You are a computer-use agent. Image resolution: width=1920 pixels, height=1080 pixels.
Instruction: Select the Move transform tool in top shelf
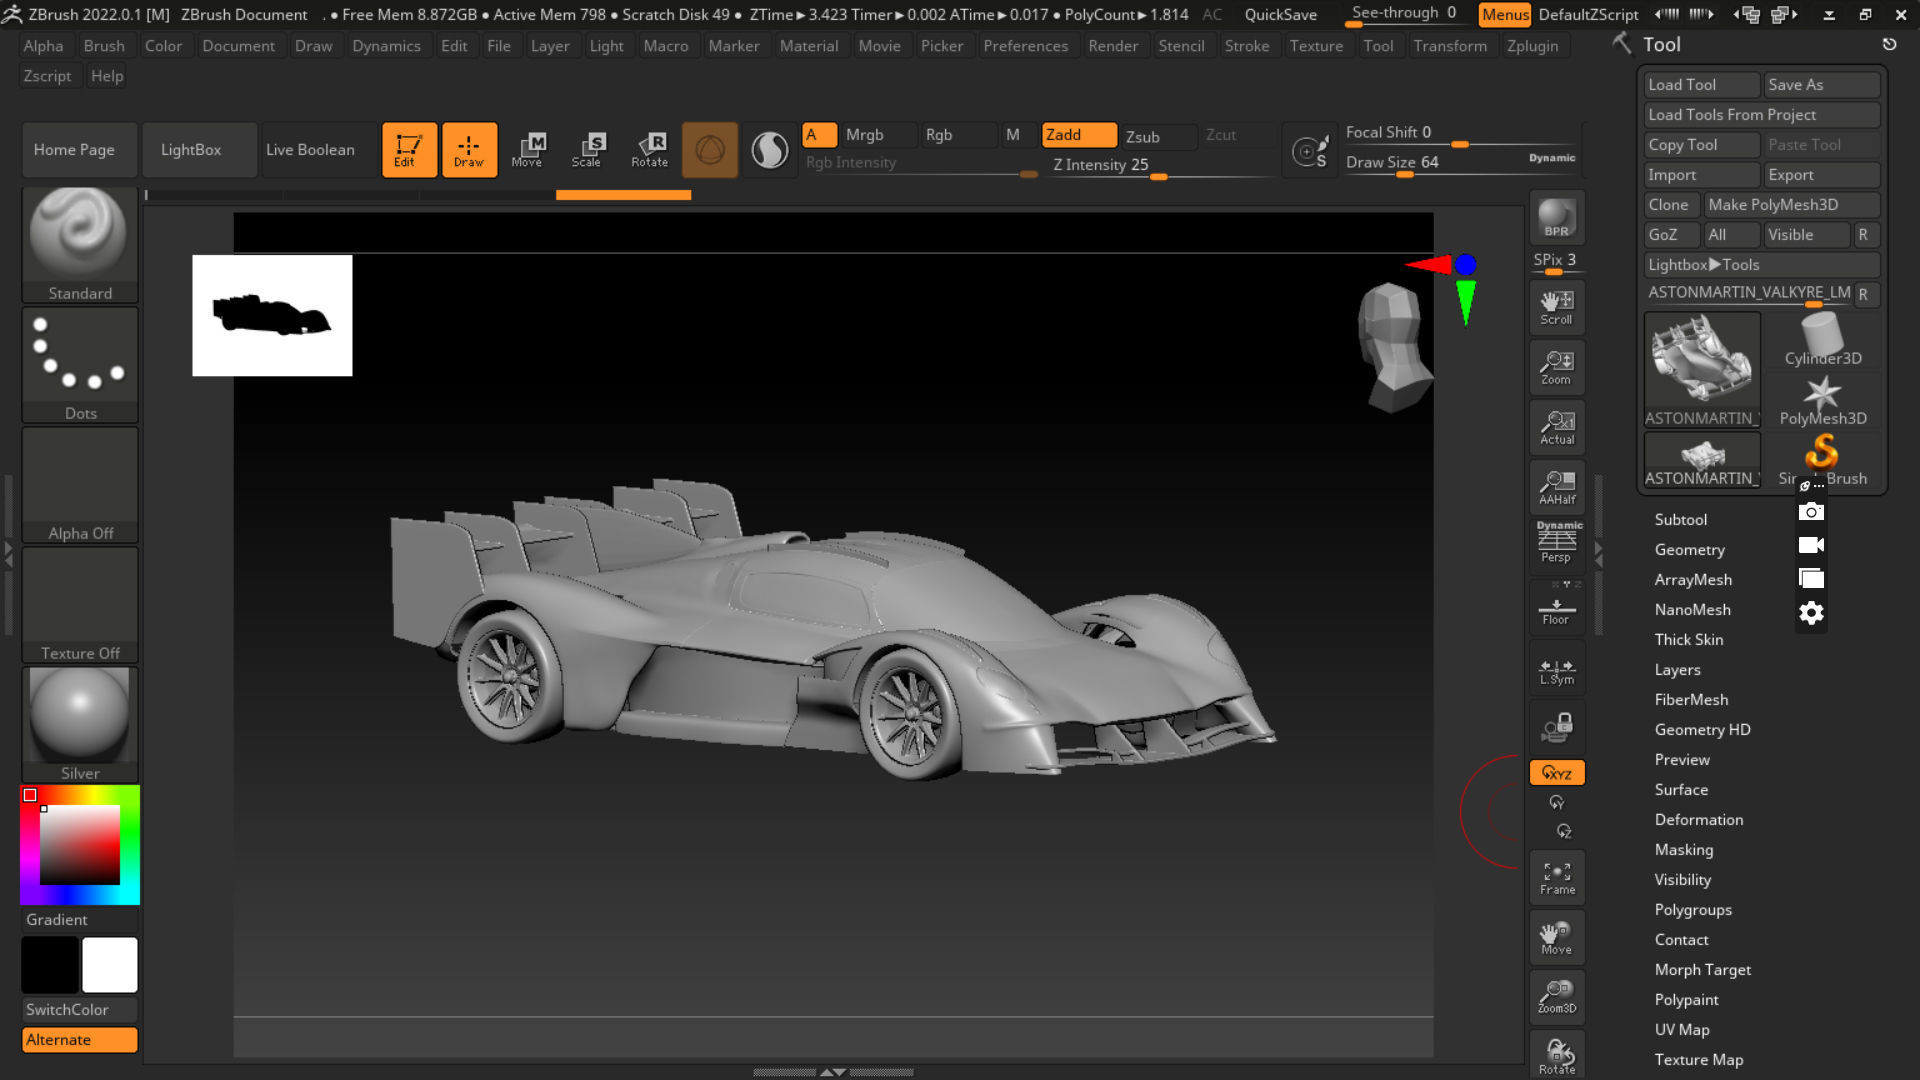click(x=527, y=150)
